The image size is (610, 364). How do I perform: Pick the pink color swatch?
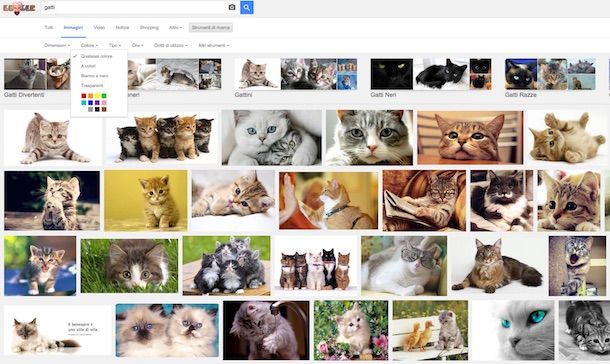(x=104, y=103)
